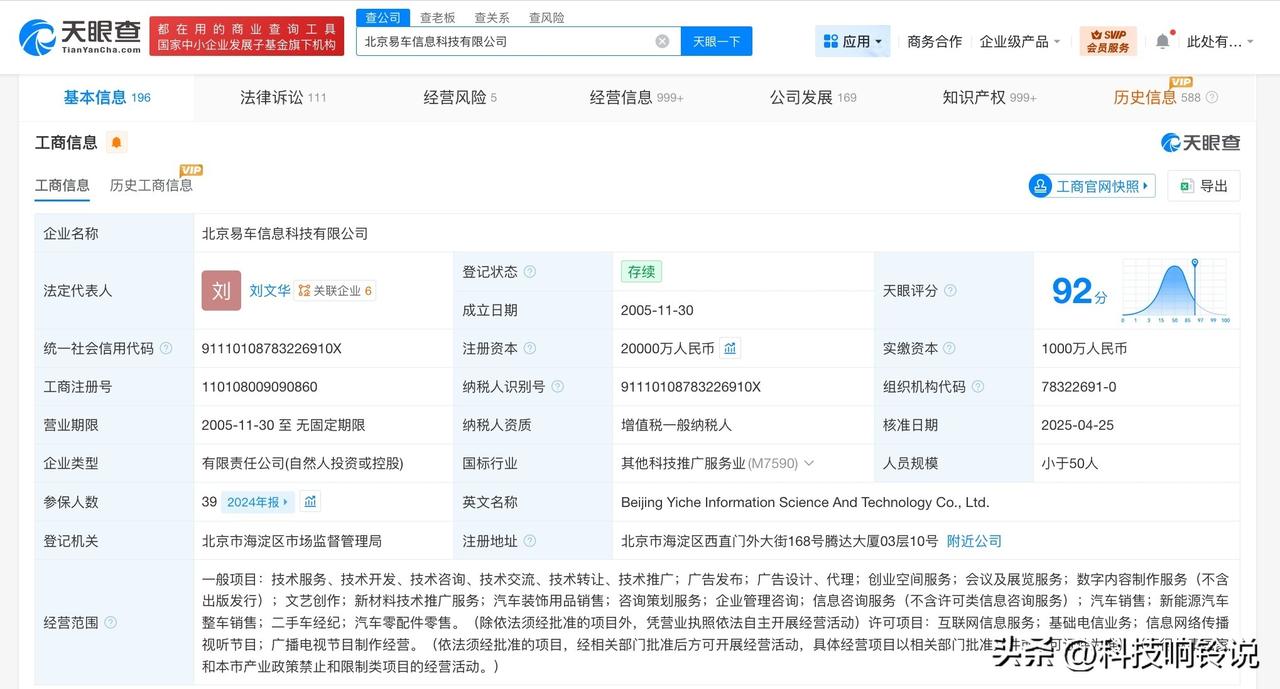Open 工商官网快照 dropdown button

[1092, 186]
